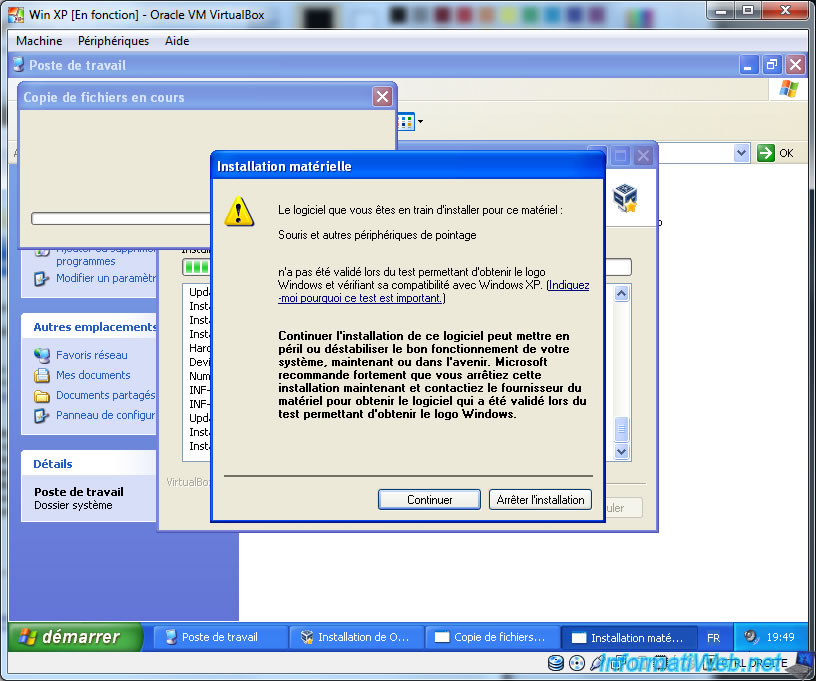Expand the address bar dropdown arrow
Screen dimensions: 816x681
(742, 153)
